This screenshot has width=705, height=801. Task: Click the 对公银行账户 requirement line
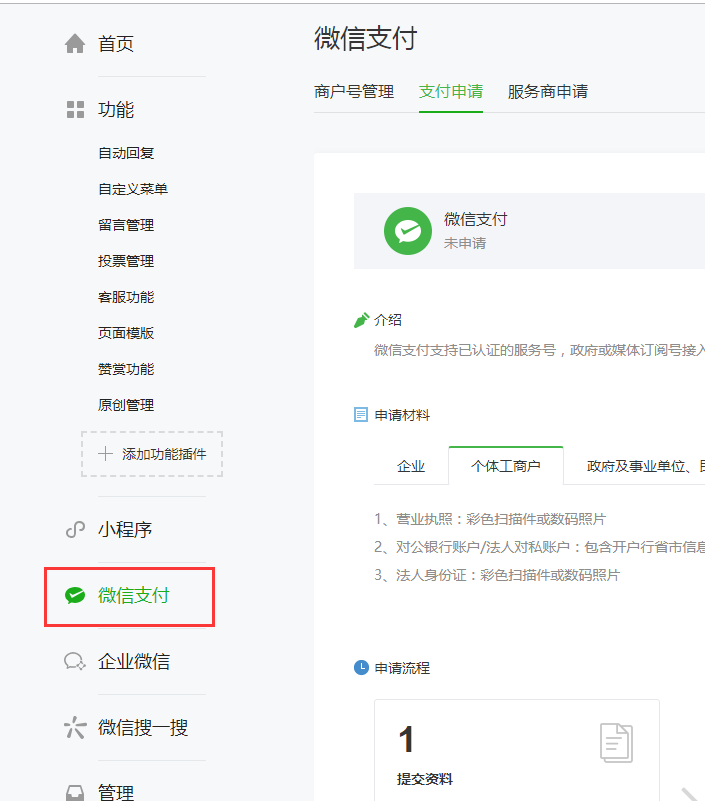pos(539,547)
